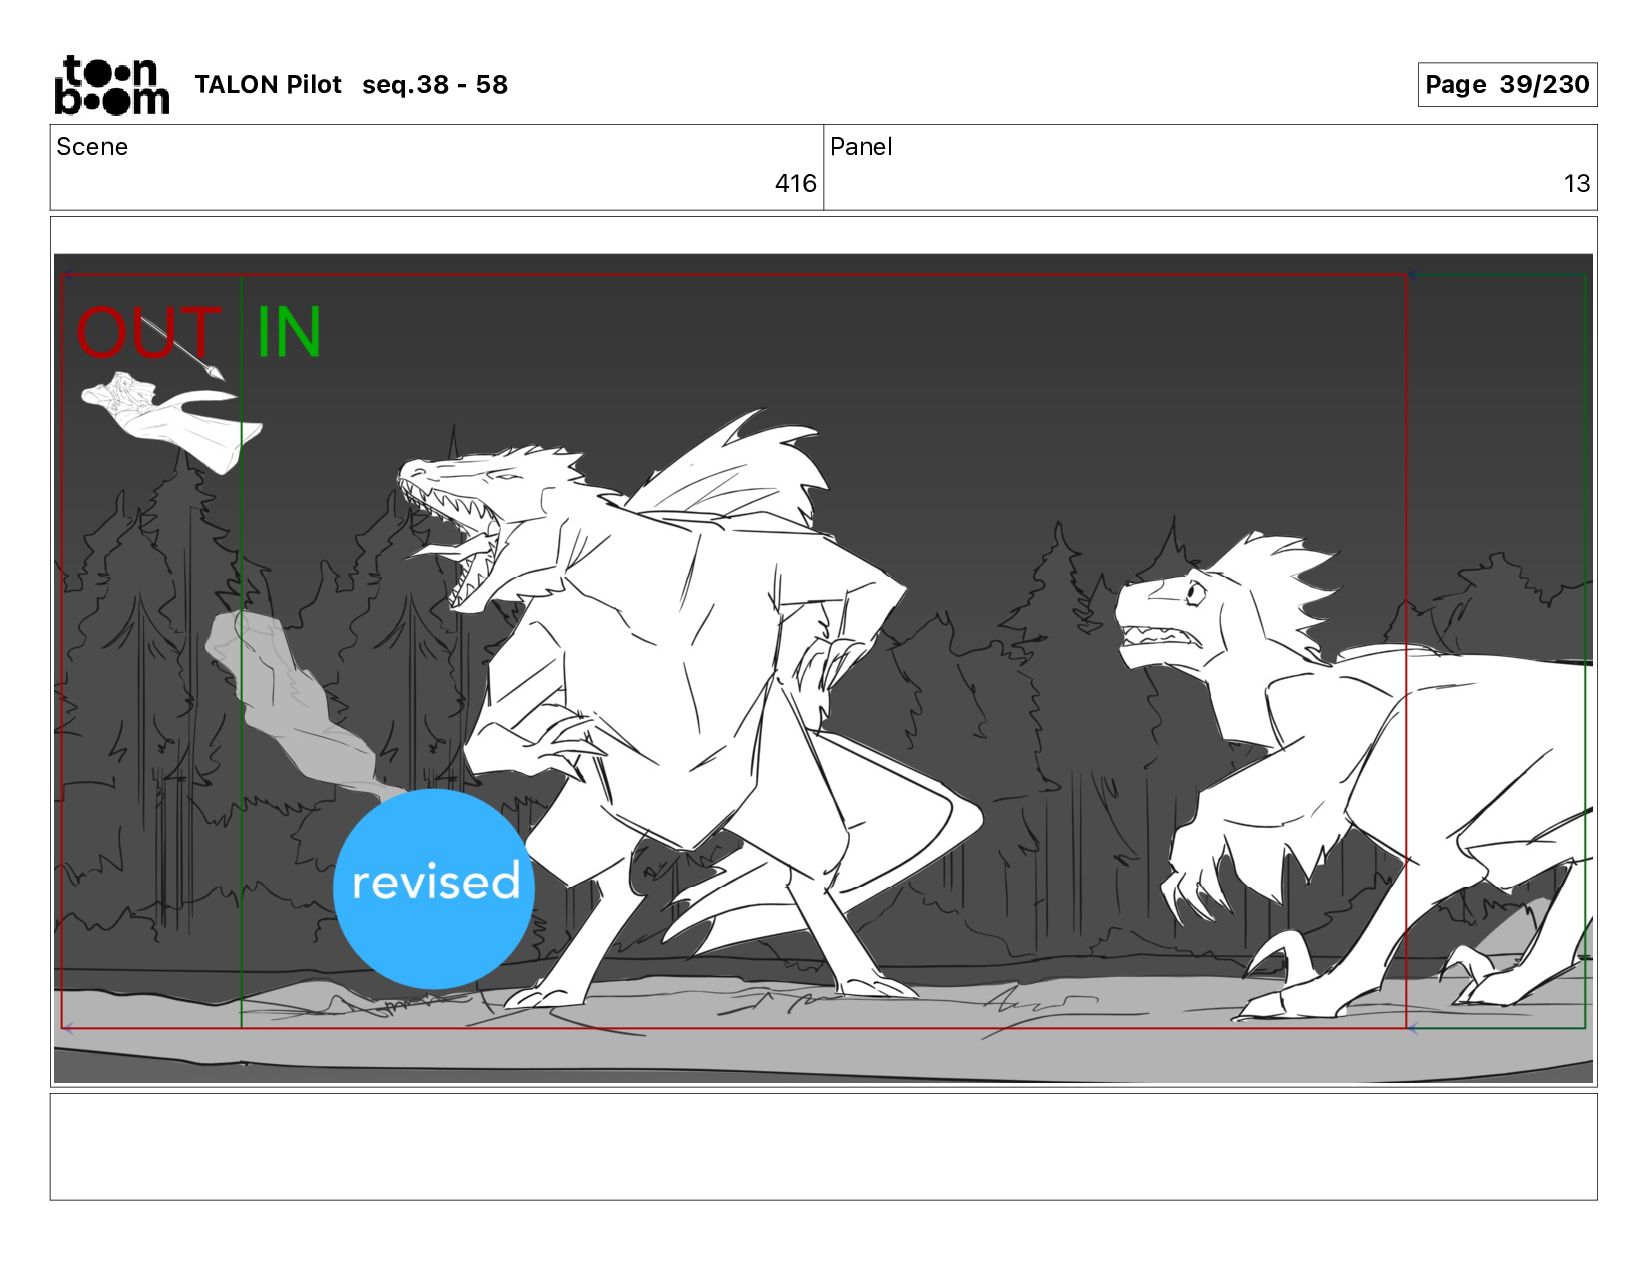Click the 'Panel' header label
Screen dimensions: 1650x1275
[861, 147]
